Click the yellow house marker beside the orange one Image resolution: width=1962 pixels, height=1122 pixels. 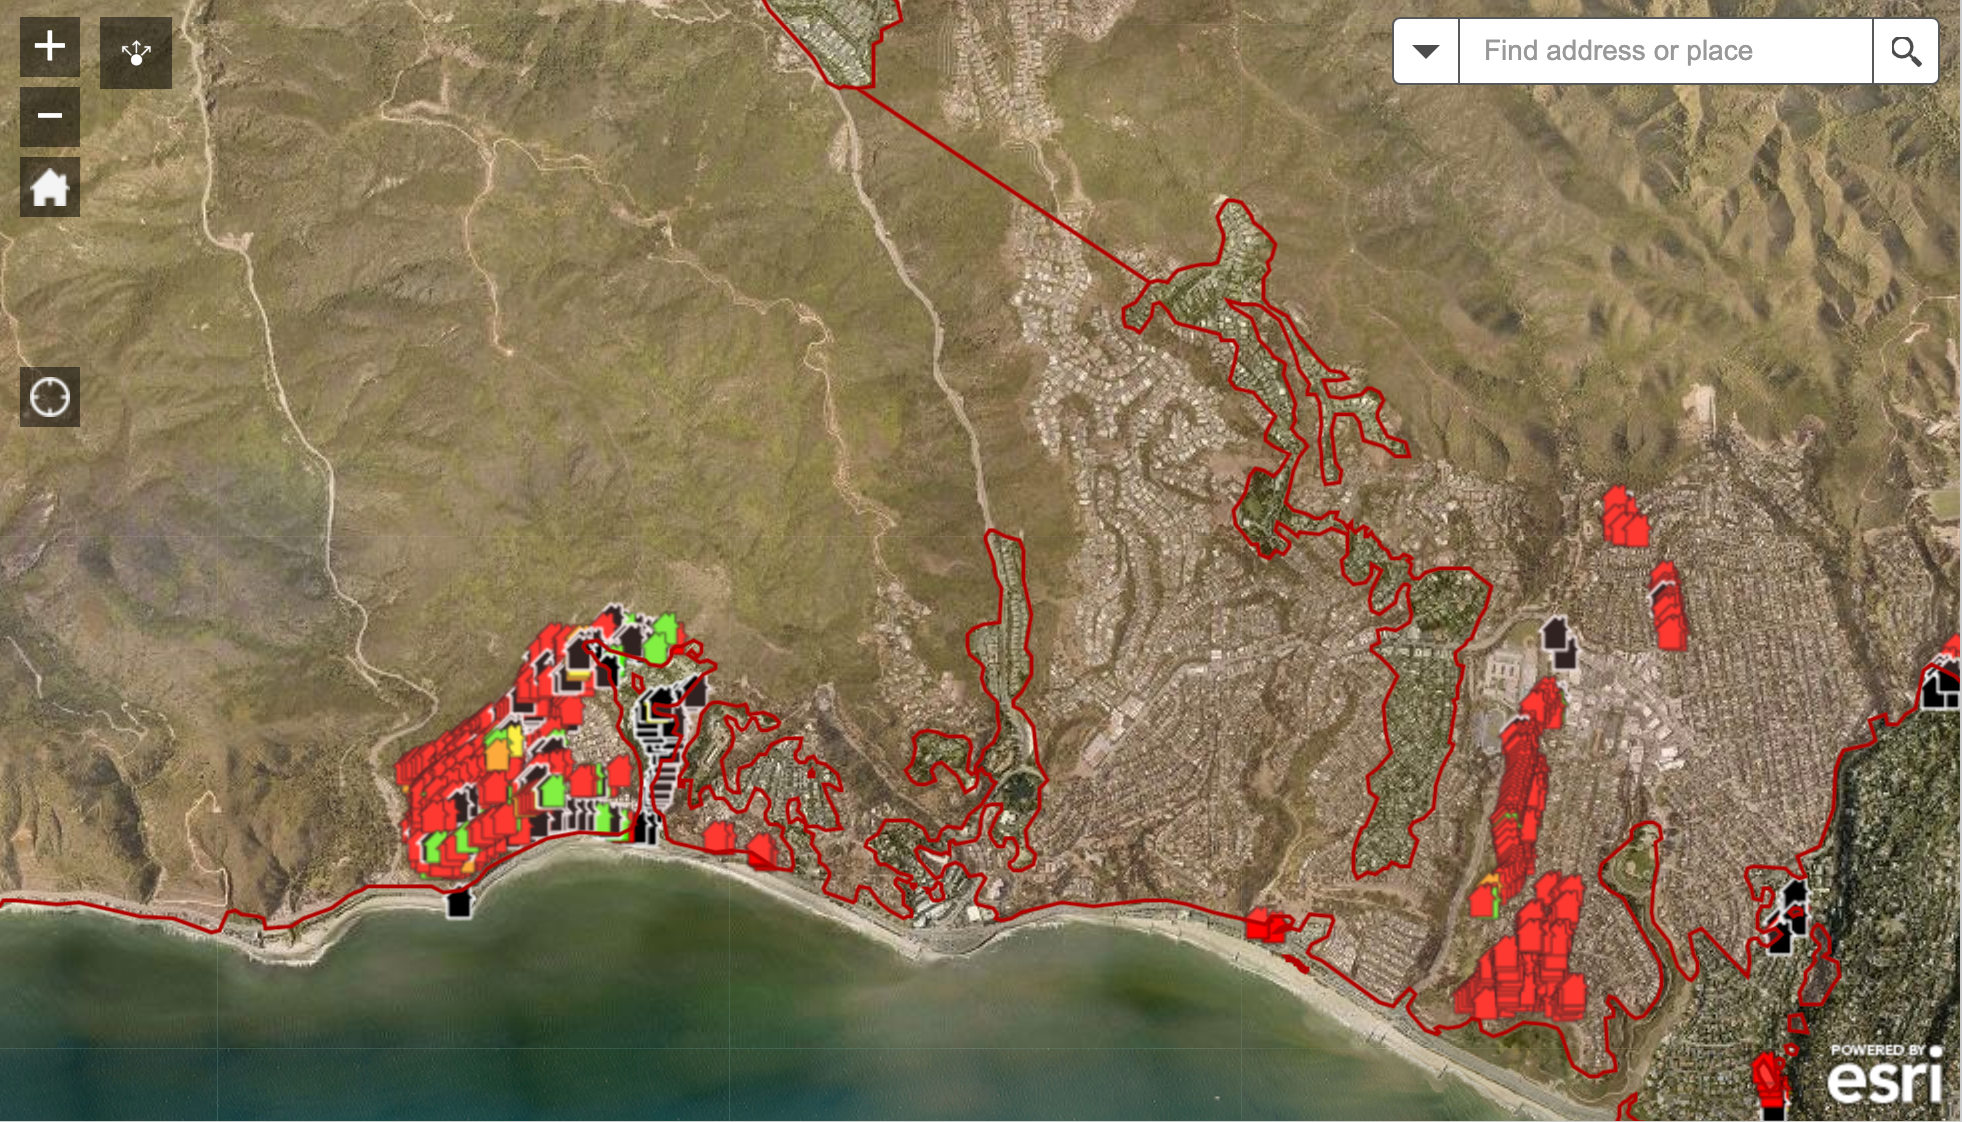click(x=514, y=740)
